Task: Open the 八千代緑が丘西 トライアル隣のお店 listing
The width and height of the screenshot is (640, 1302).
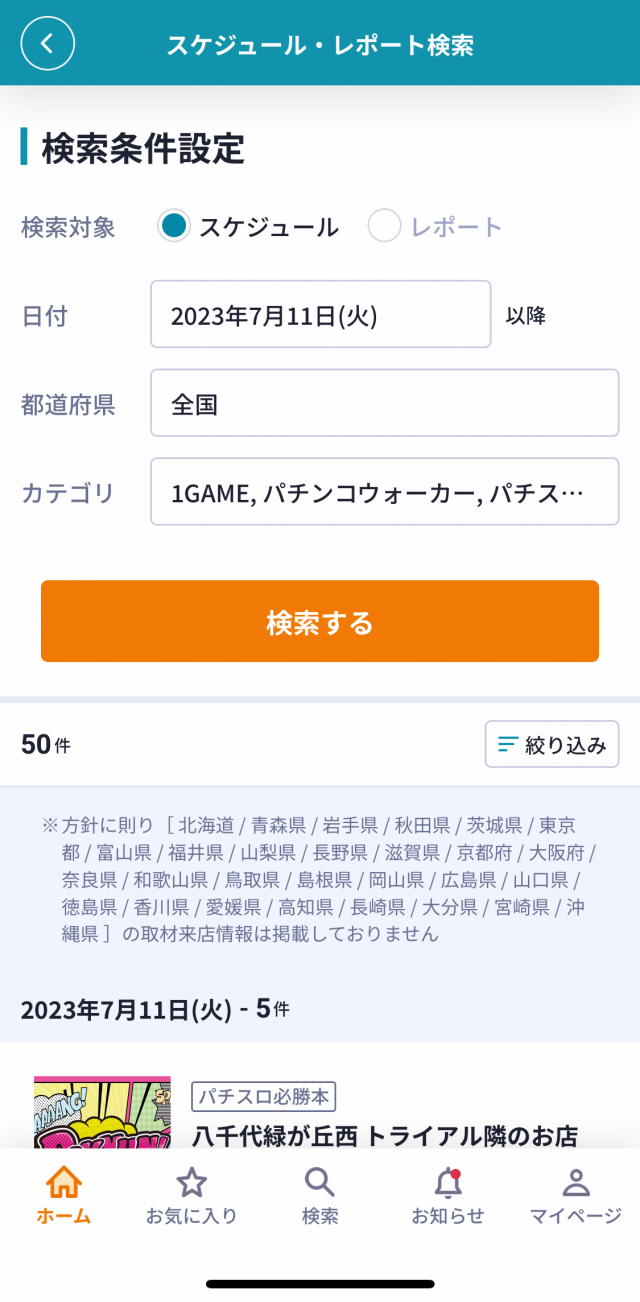Action: [385, 1135]
